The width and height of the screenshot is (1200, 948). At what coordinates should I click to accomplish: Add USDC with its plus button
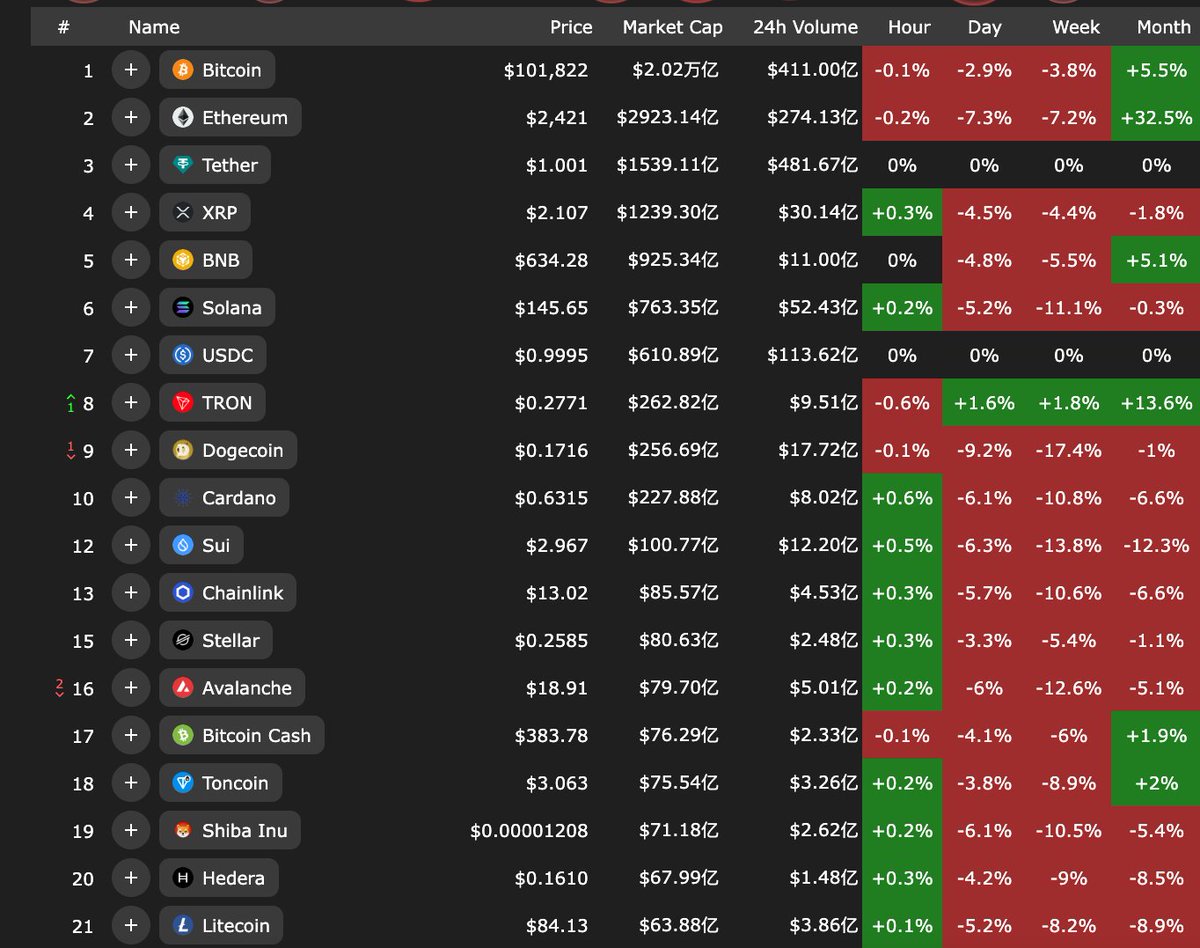click(130, 355)
